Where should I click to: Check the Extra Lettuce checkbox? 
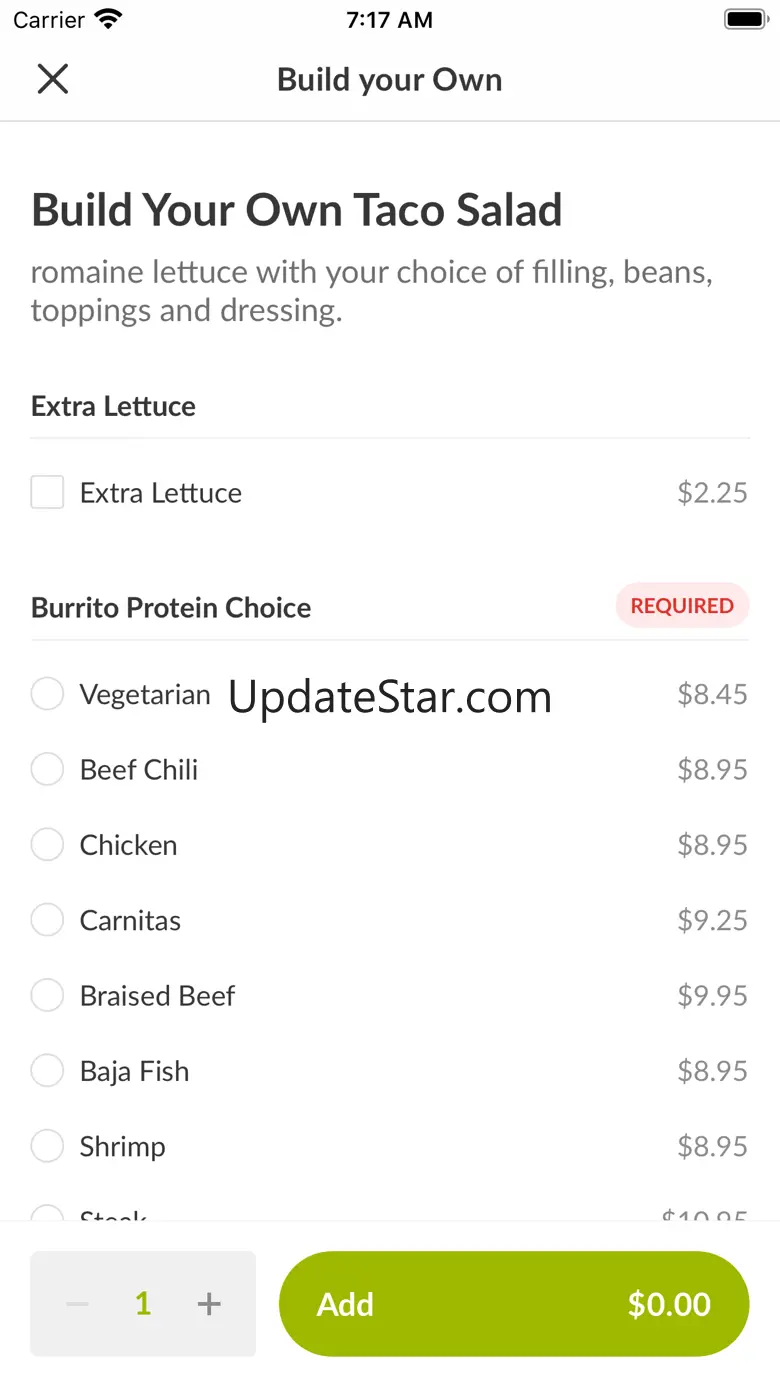47,493
